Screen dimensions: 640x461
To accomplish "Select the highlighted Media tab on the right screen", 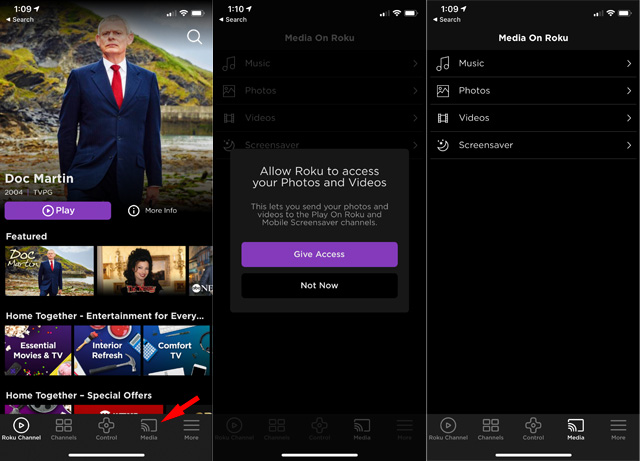I will click(x=576, y=429).
